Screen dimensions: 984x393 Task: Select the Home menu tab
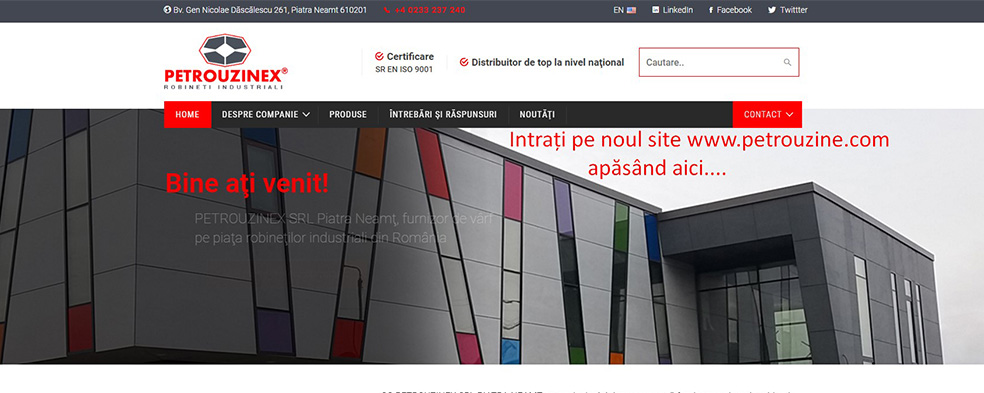[x=188, y=114]
